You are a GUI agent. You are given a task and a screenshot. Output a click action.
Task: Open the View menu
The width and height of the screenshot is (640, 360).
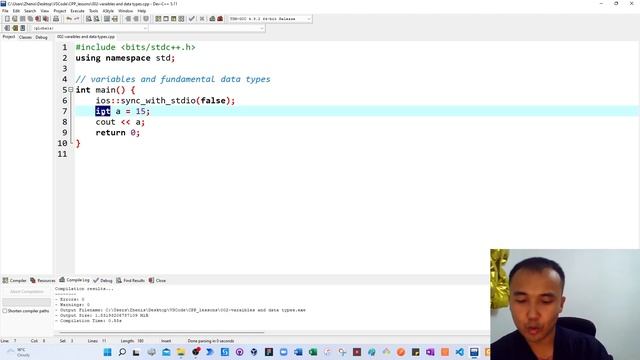(x=45, y=11)
